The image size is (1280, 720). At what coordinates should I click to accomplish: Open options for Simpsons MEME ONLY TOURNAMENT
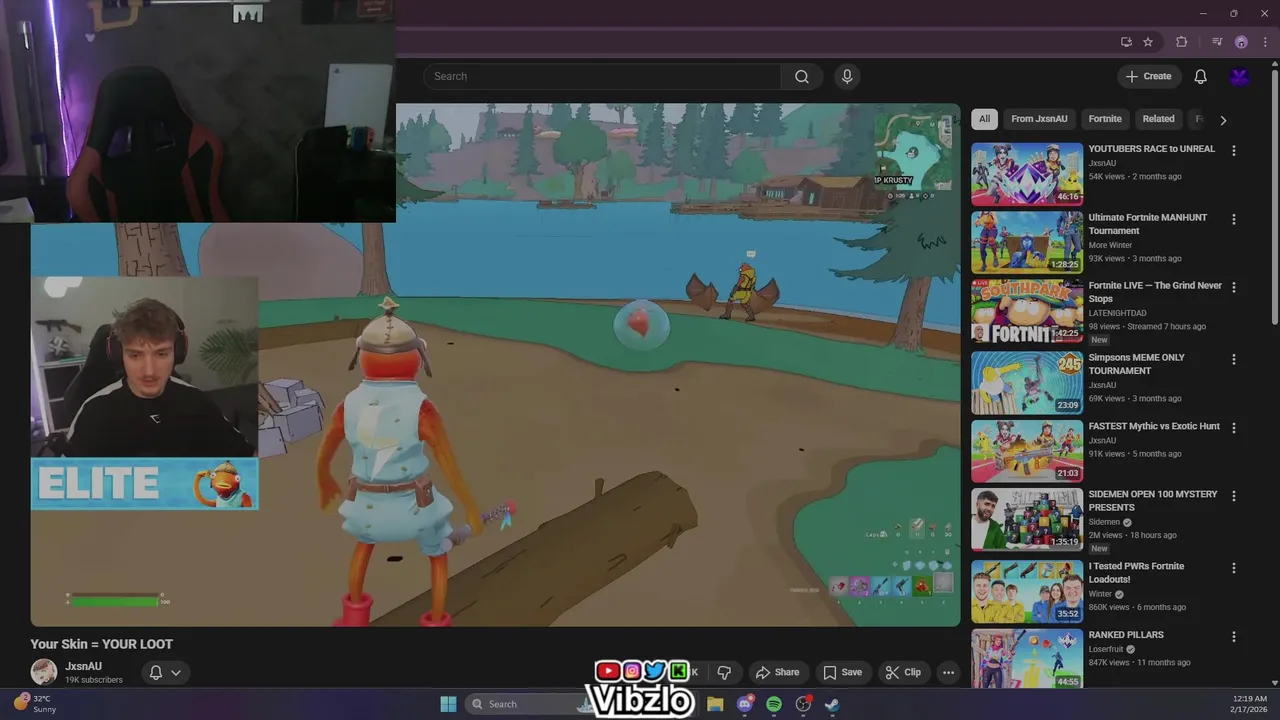[1233, 359]
